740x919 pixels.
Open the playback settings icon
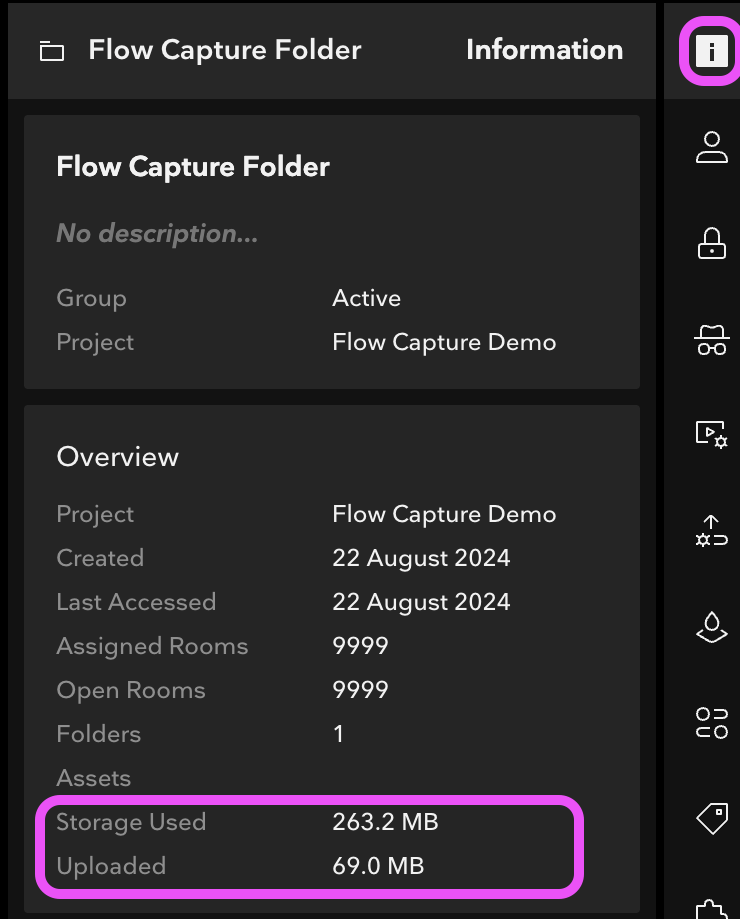pos(711,434)
